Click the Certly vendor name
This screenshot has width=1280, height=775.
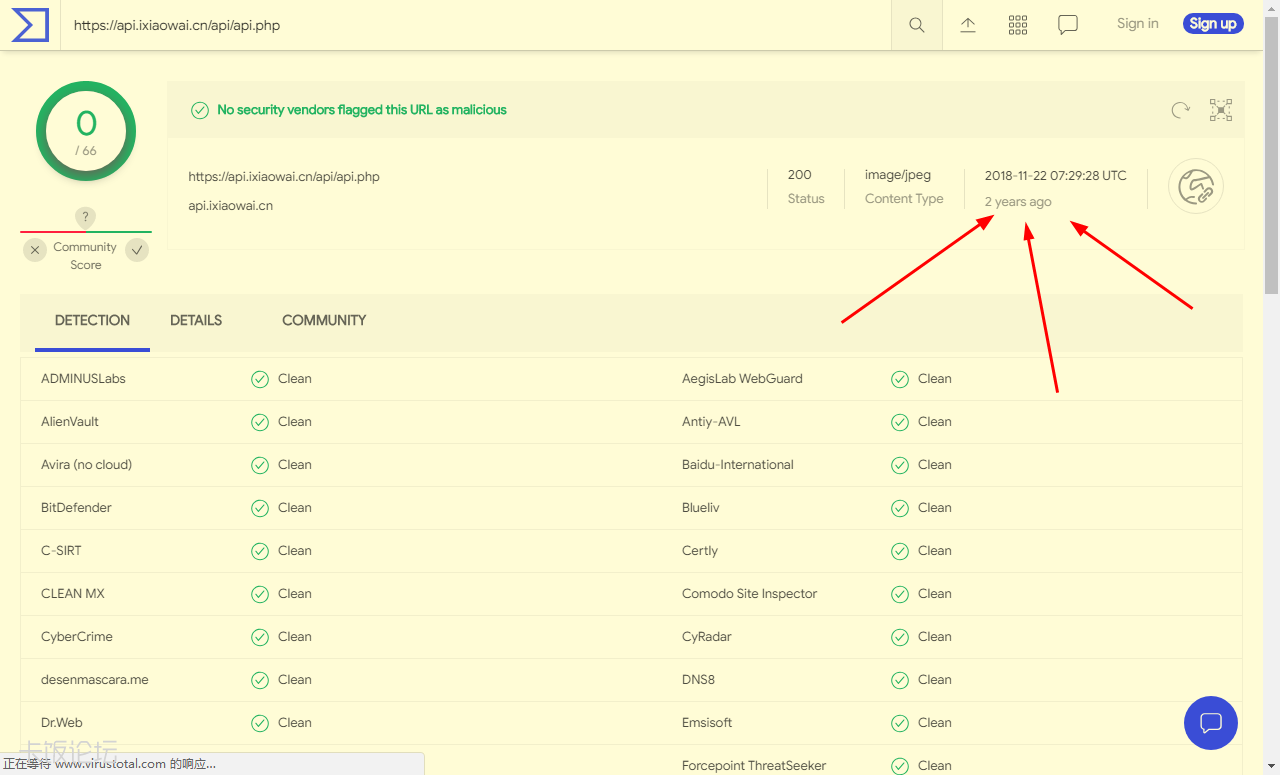(700, 551)
